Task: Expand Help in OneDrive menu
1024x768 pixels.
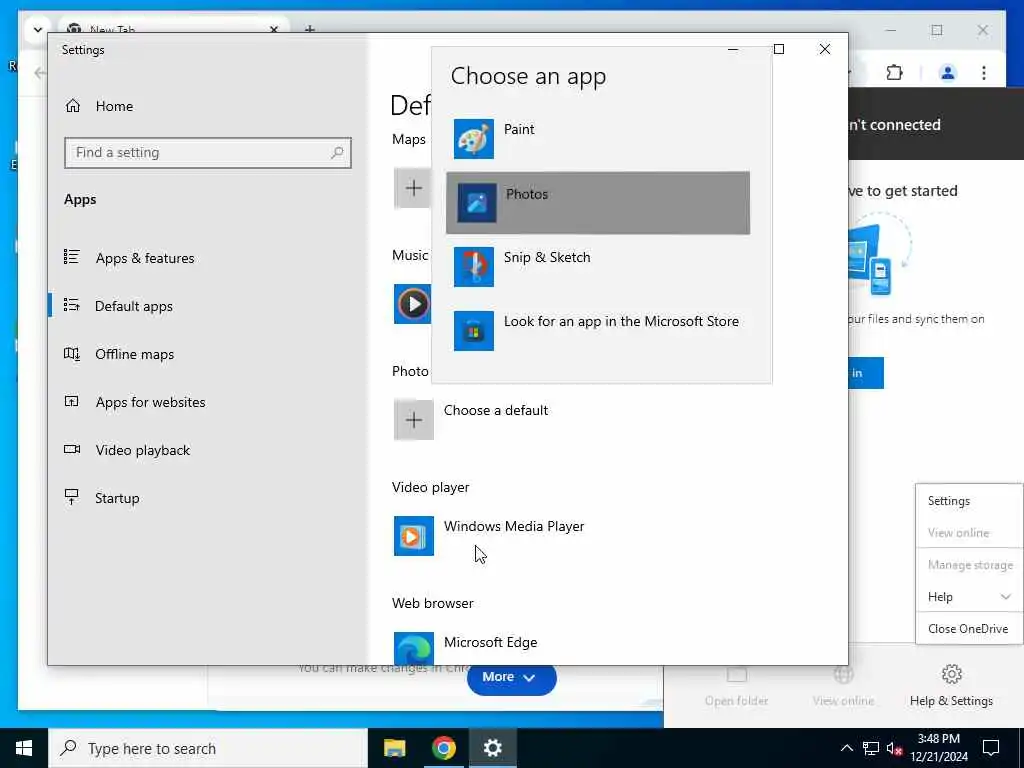Action: (969, 597)
